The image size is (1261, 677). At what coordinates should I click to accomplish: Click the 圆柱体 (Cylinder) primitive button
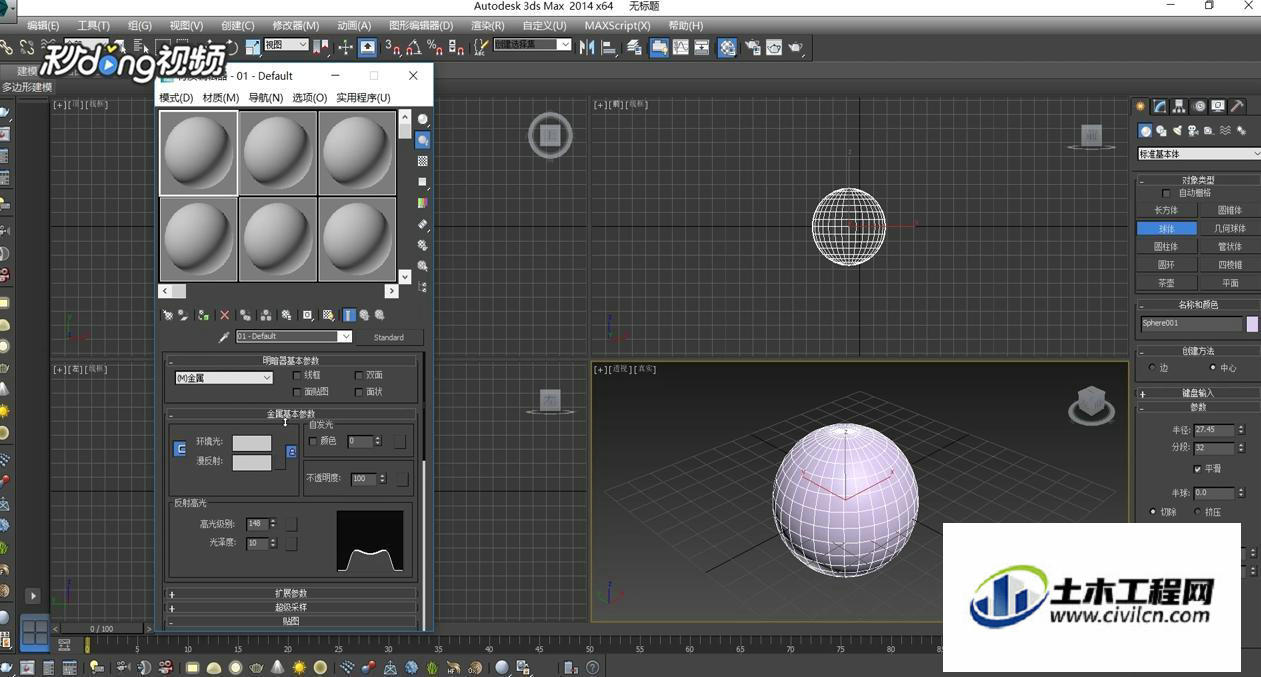(x=1166, y=247)
